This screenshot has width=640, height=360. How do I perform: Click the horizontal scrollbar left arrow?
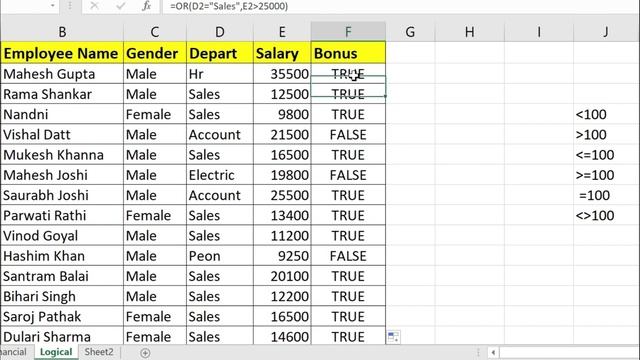click(493, 352)
